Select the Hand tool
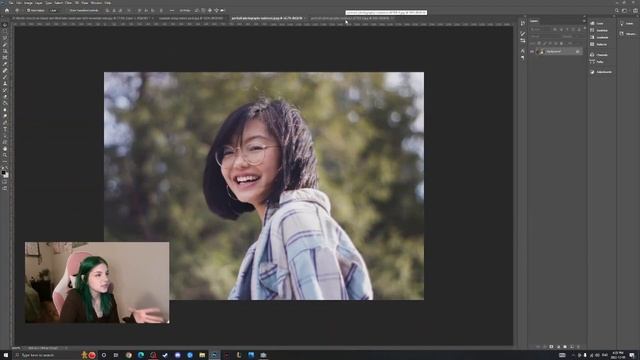 [x=5, y=149]
